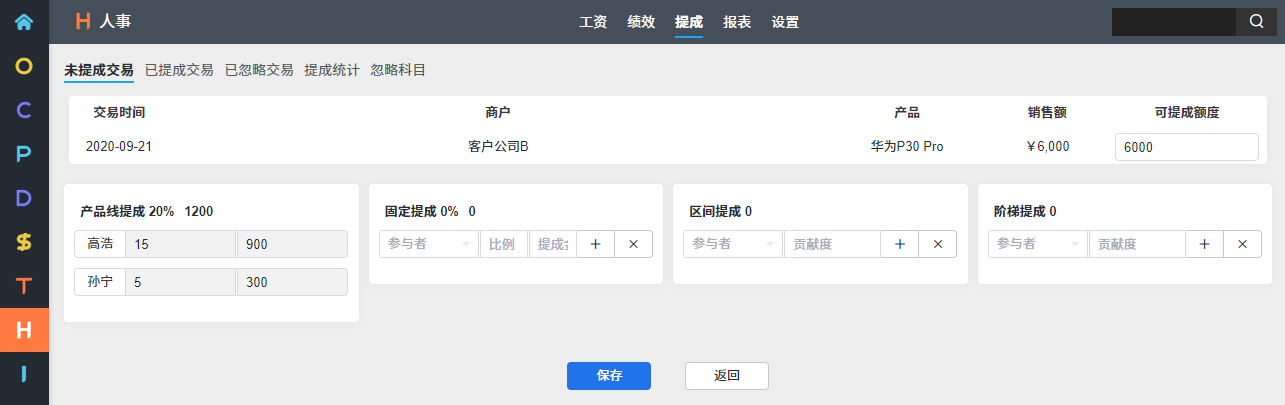The image size is (1285, 405).
Task: Switch to 提成统计 tab
Action: tap(332, 70)
